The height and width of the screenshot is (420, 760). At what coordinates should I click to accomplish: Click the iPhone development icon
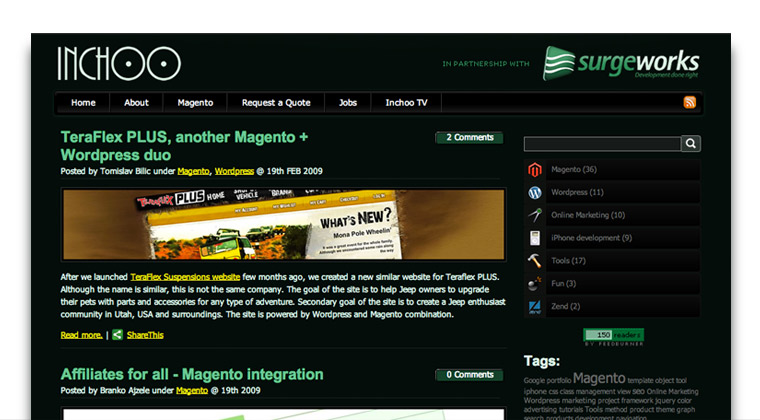pyautogui.click(x=535, y=238)
